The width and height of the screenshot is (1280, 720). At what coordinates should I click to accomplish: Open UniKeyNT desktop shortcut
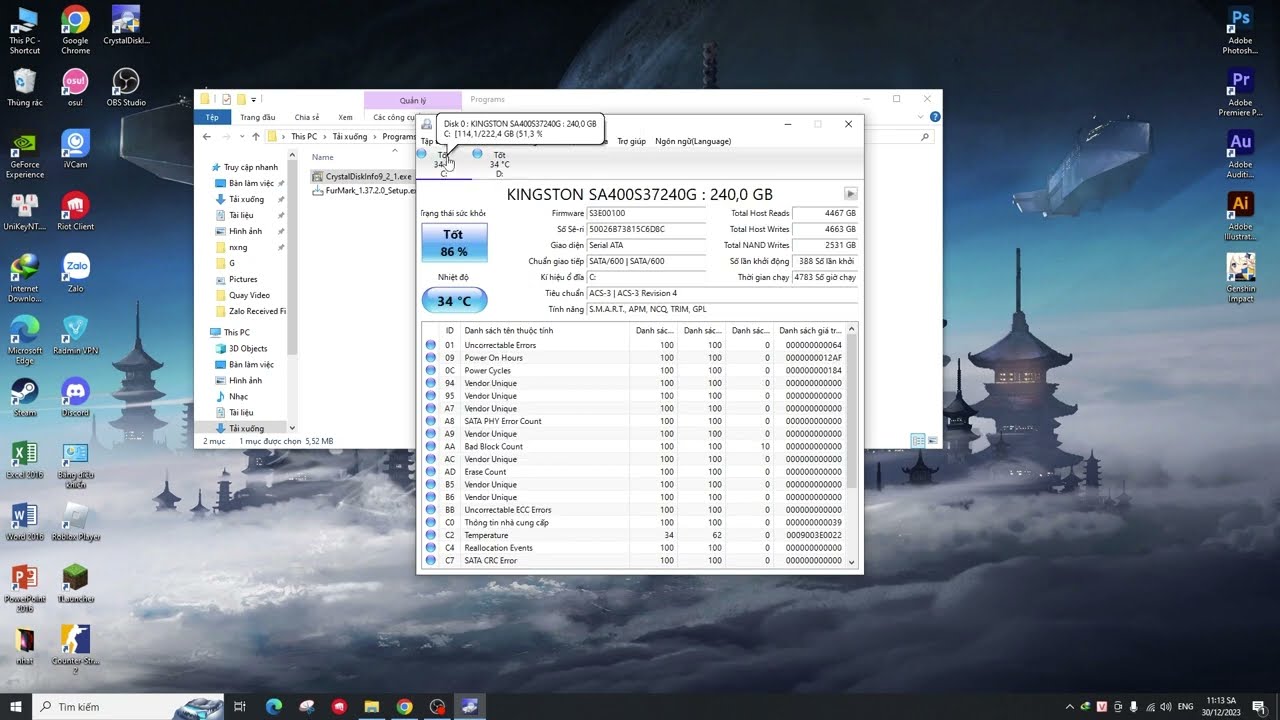[x=25, y=212]
